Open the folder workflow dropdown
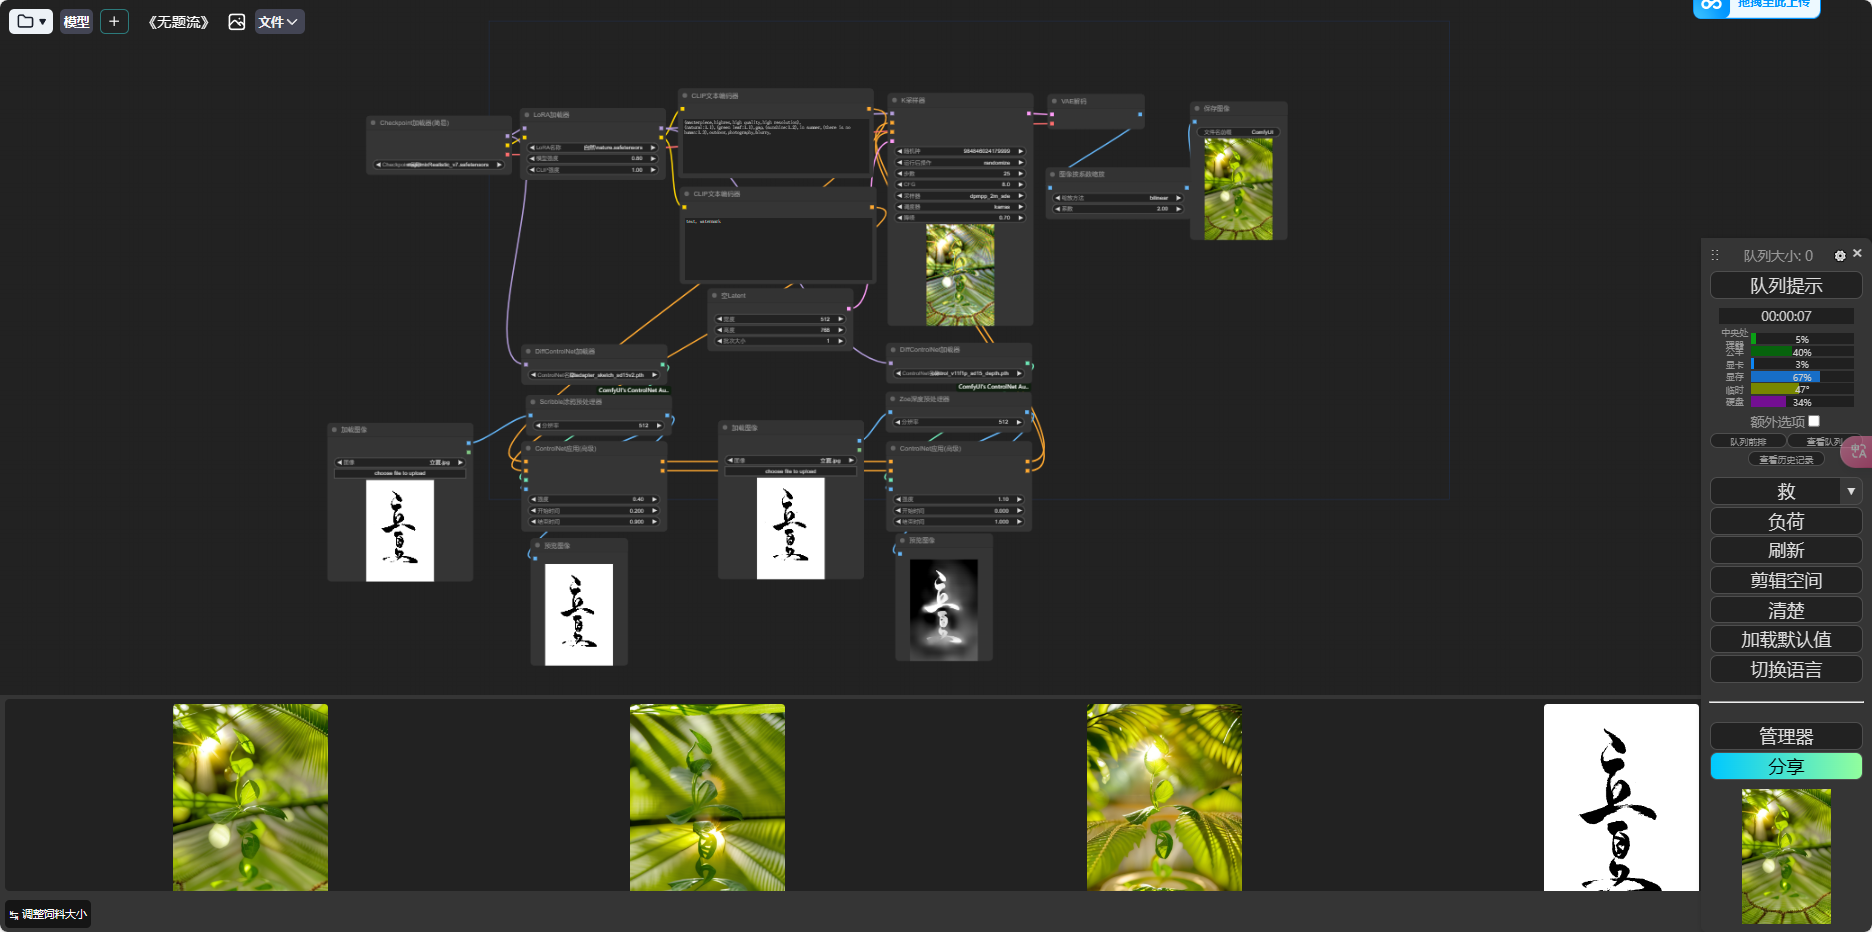This screenshot has width=1872, height=932. tap(31, 21)
